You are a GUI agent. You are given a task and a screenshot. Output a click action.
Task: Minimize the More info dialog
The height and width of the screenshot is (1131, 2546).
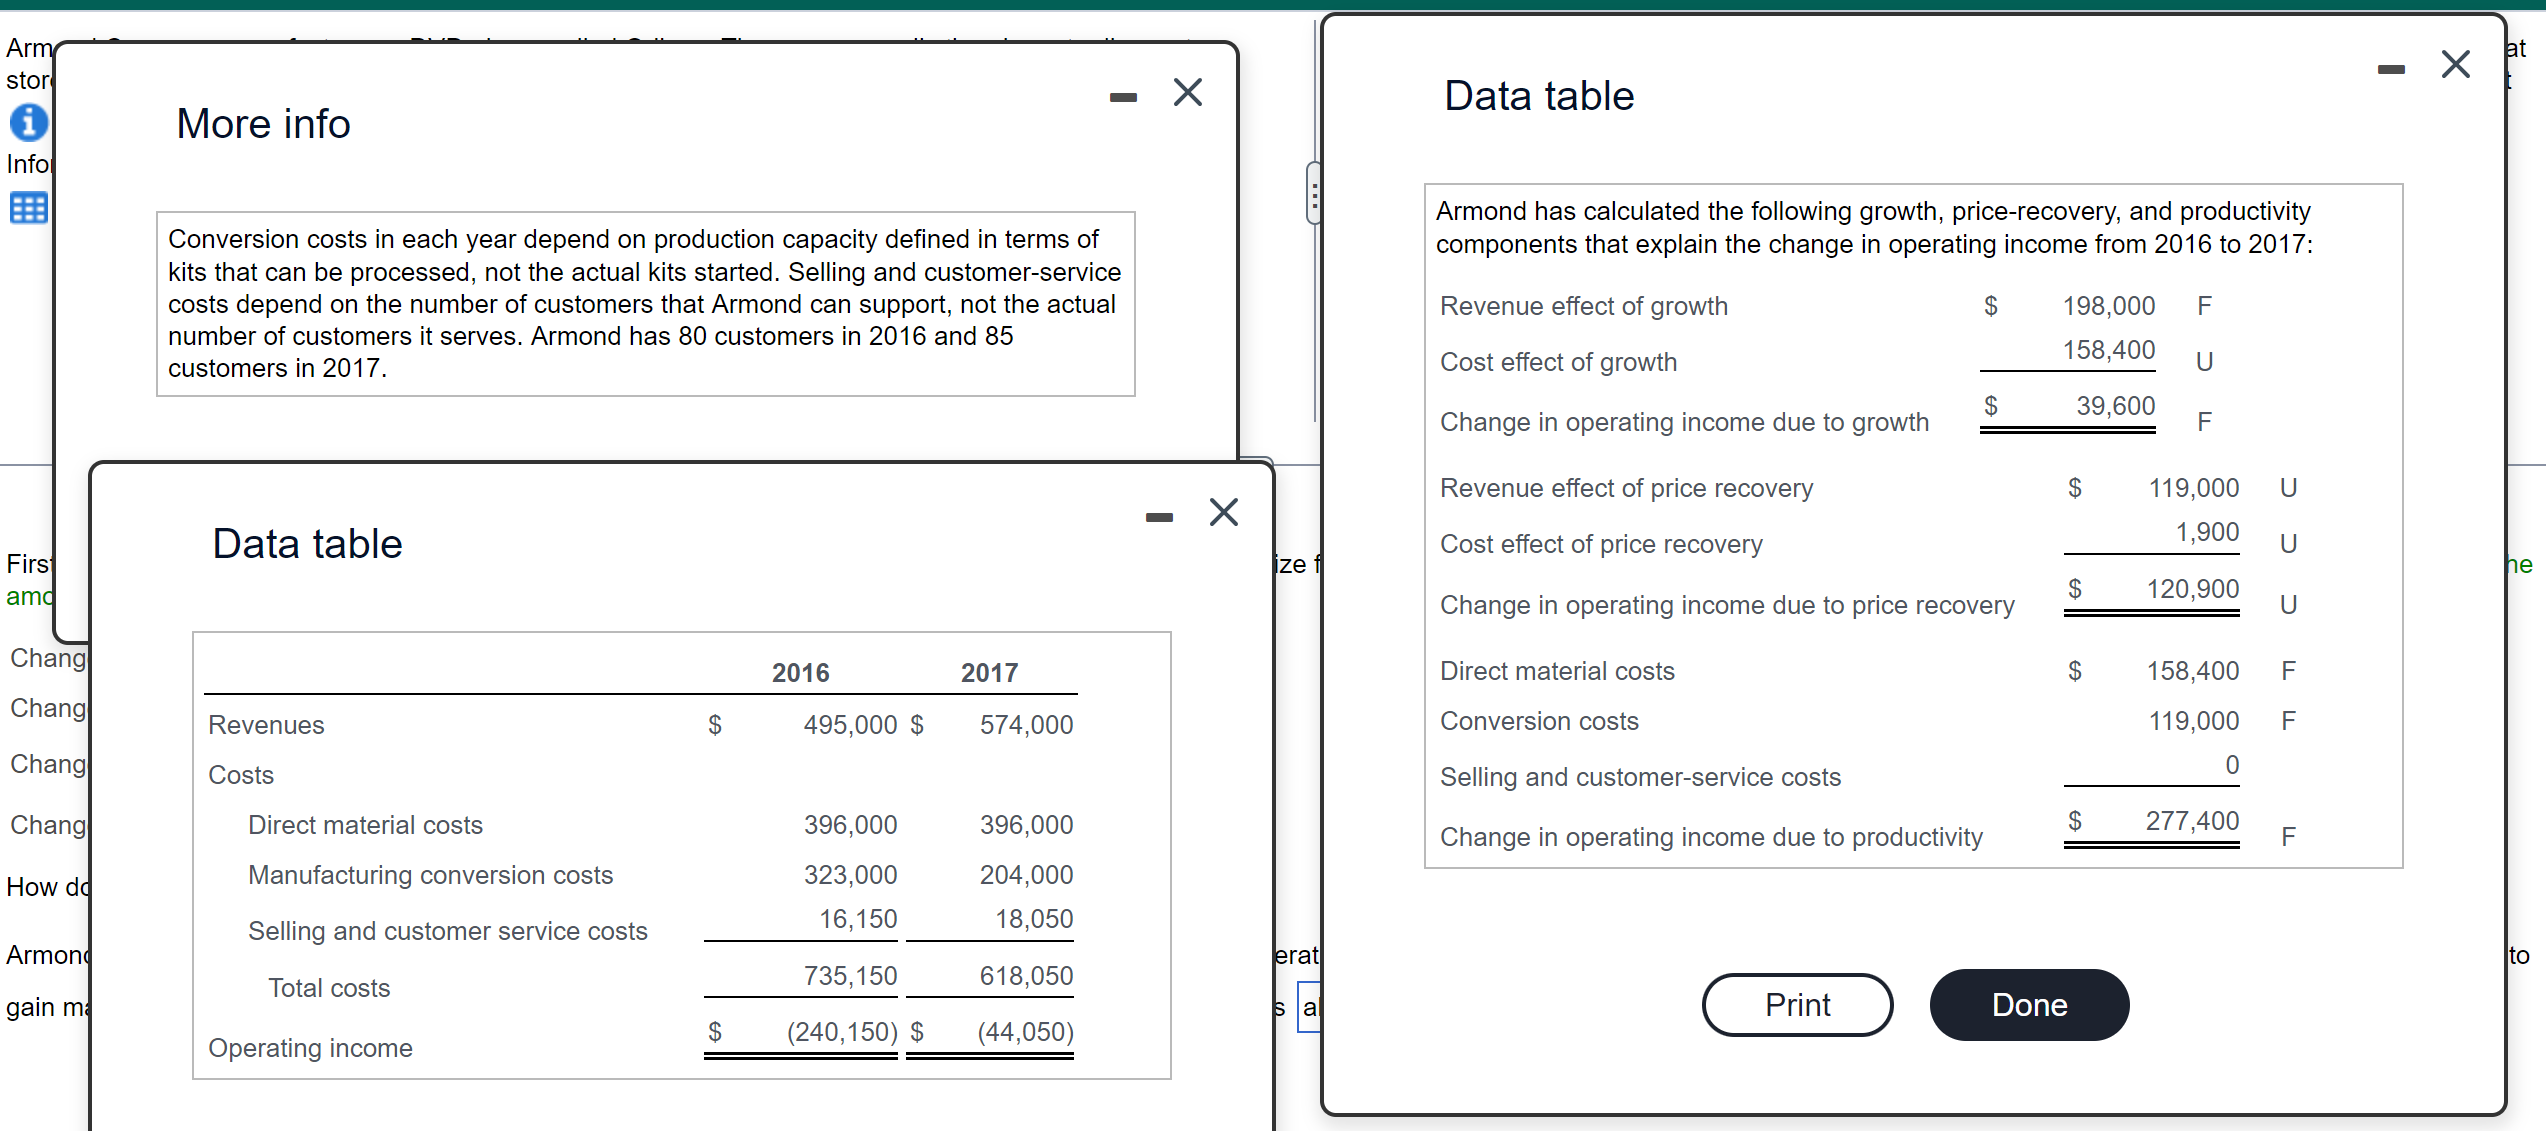pyautogui.click(x=1122, y=95)
